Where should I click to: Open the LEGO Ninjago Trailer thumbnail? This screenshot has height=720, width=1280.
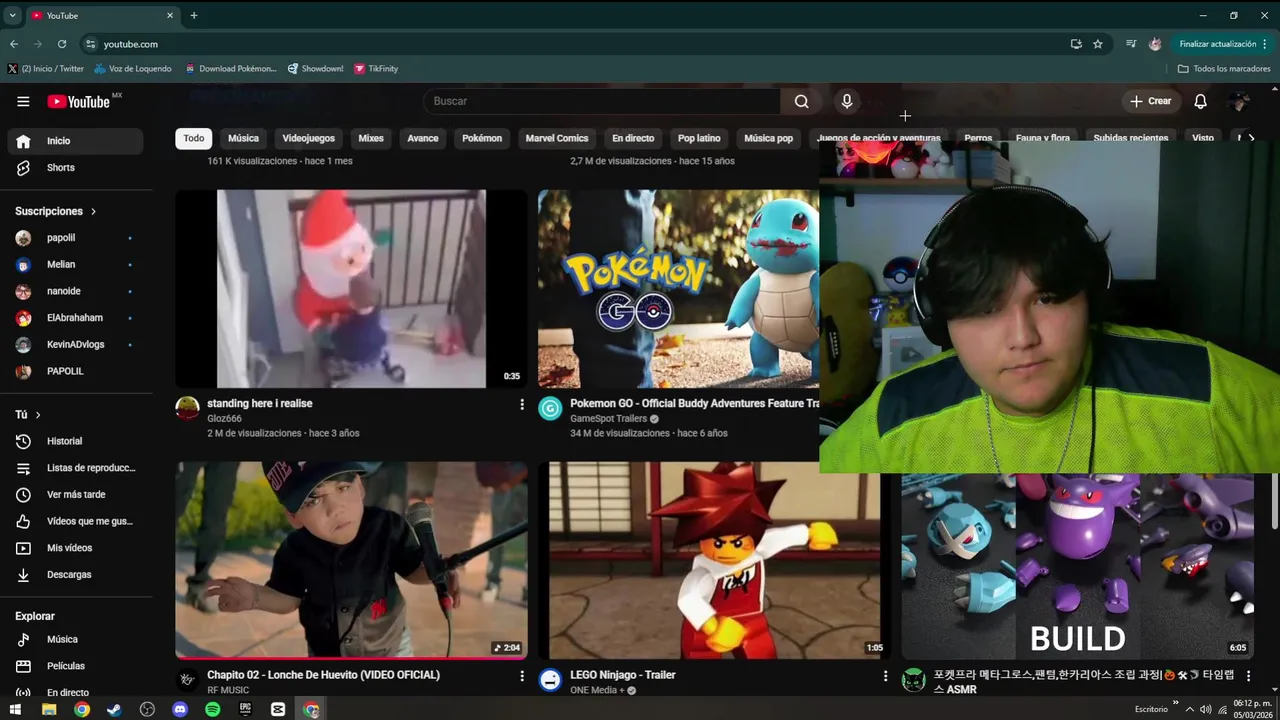point(714,561)
